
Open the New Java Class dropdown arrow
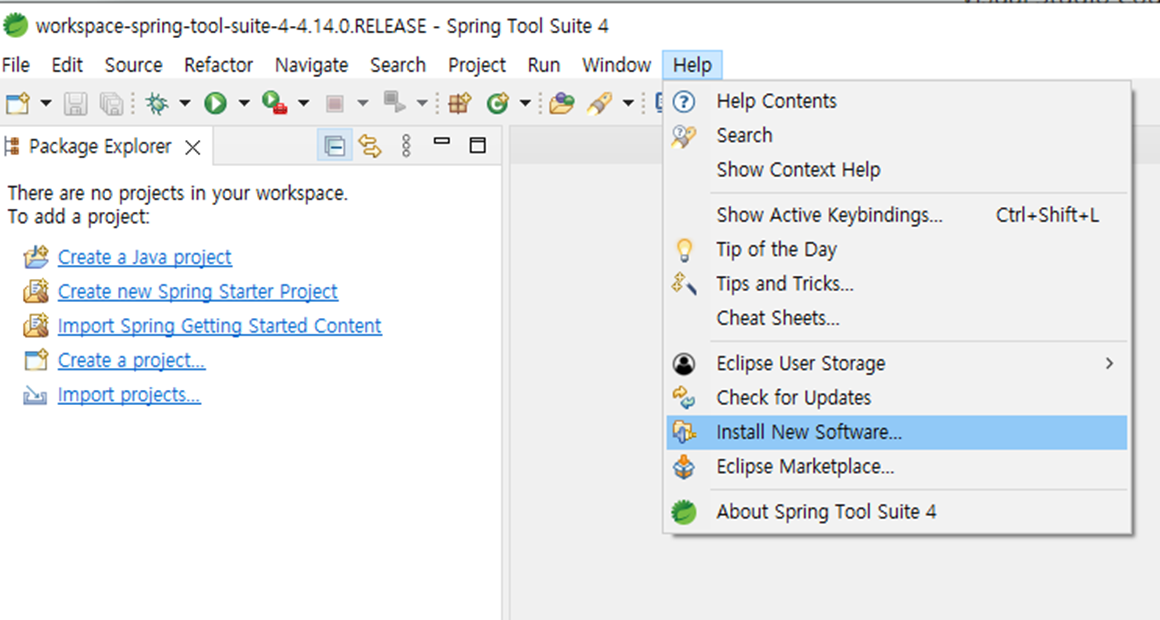tap(525, 103)
